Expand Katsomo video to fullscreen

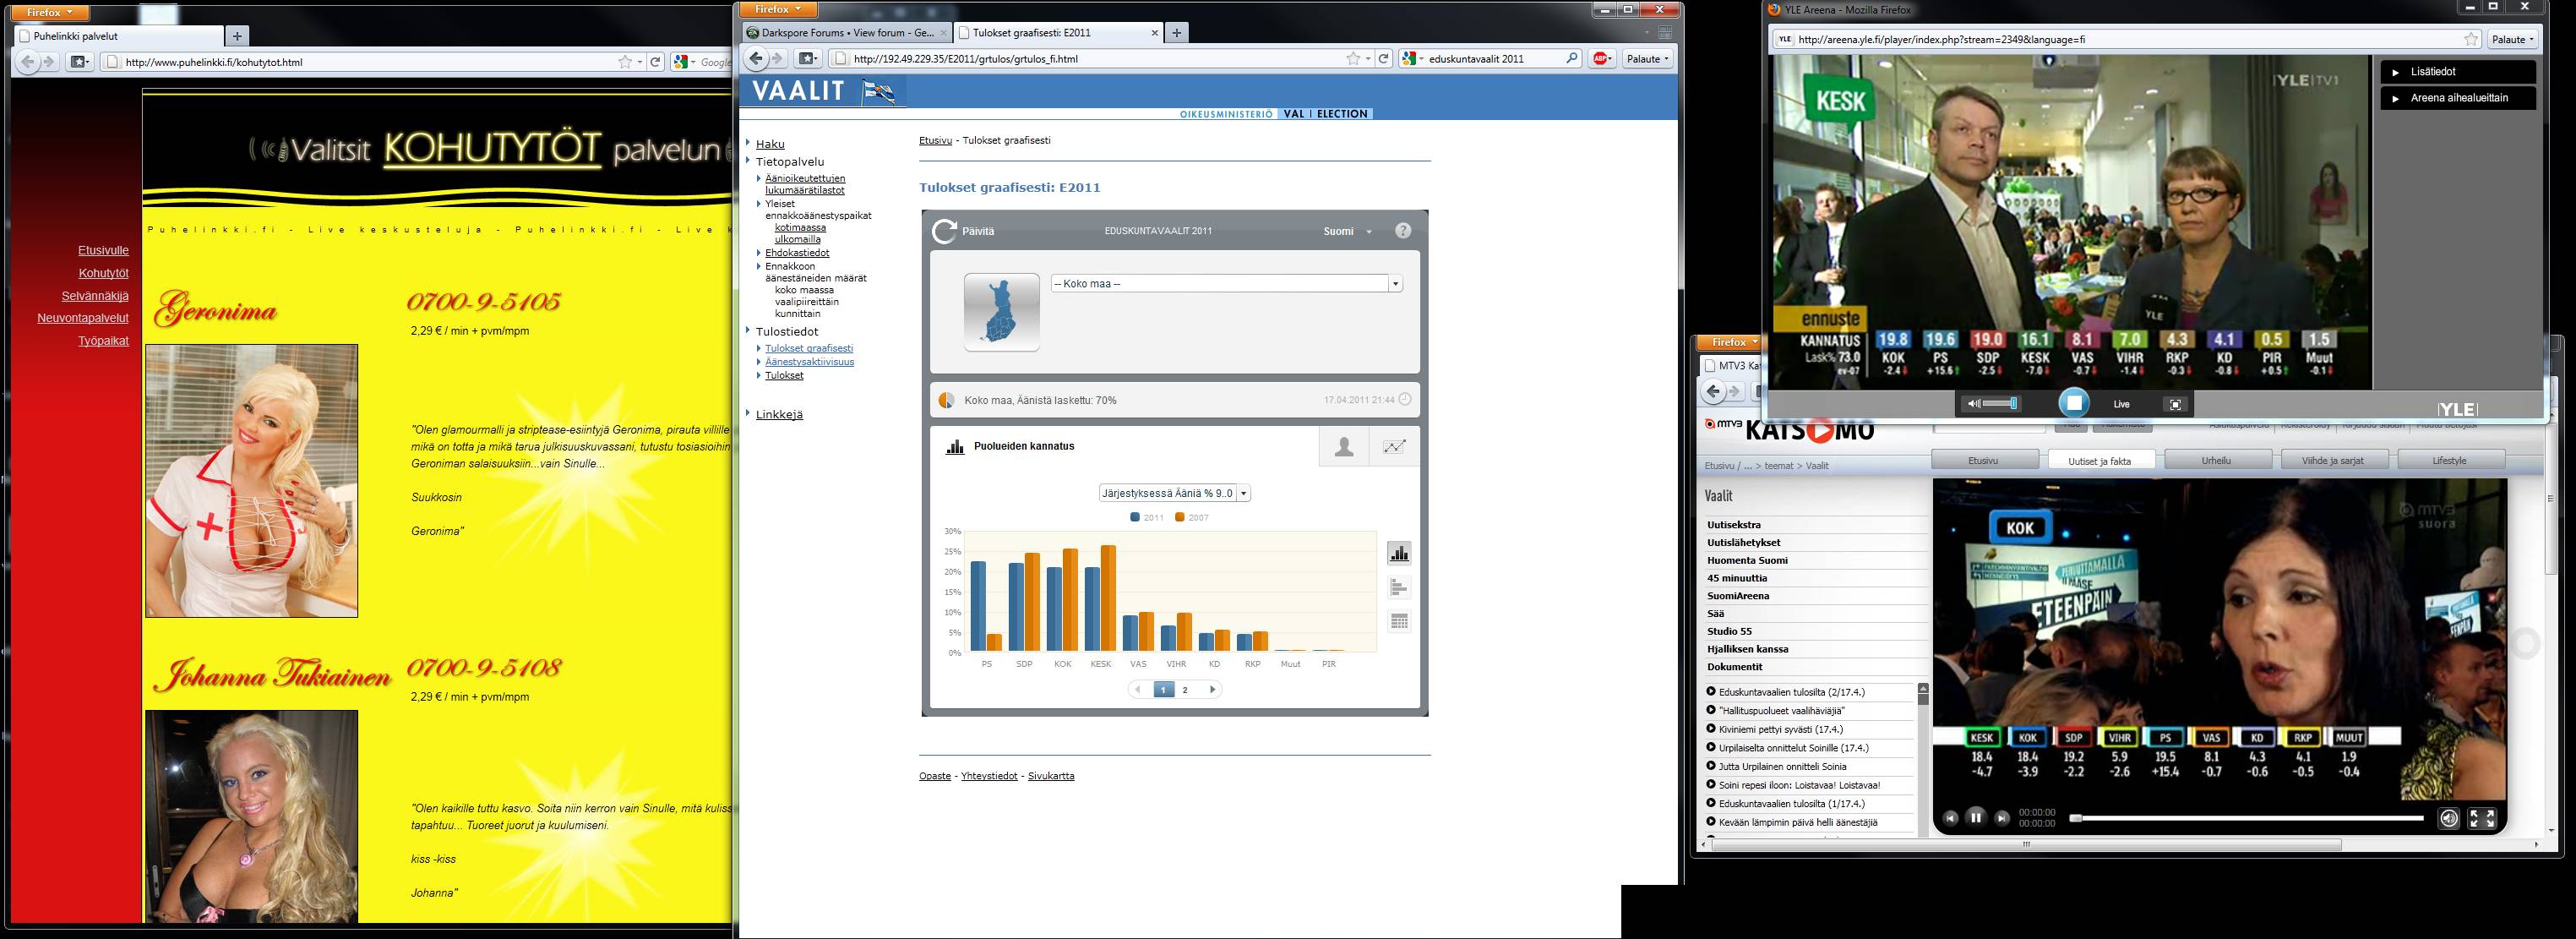pyautogui.click(x=2482, y=818)
